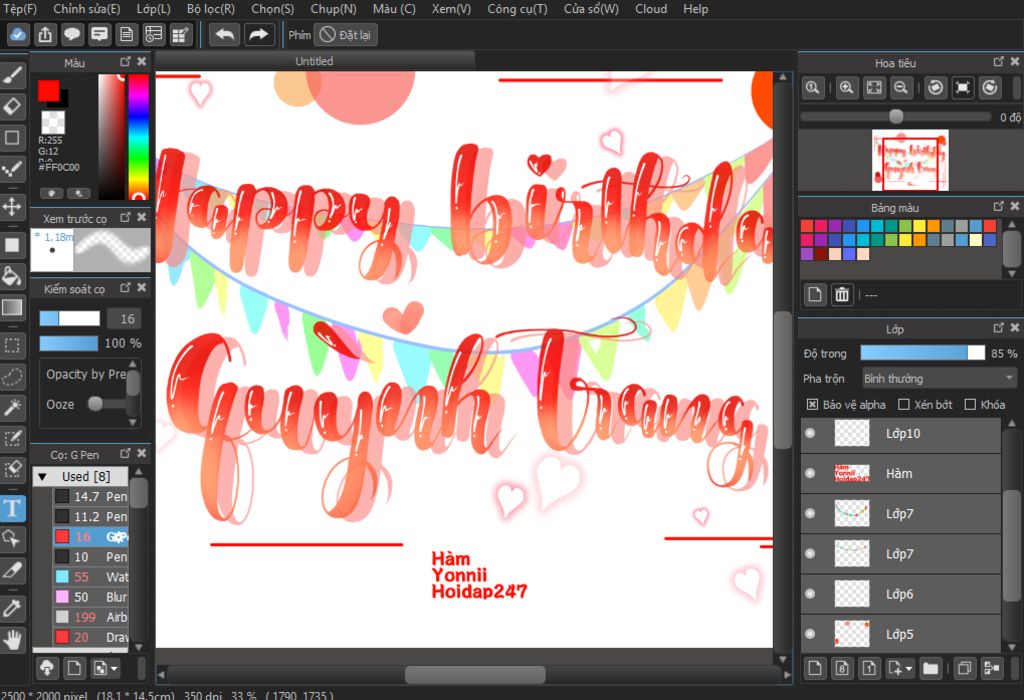This screenshot has height=700, width=1024.
Task: Select the 14.7 Pen brush
Action: [90, 496]
